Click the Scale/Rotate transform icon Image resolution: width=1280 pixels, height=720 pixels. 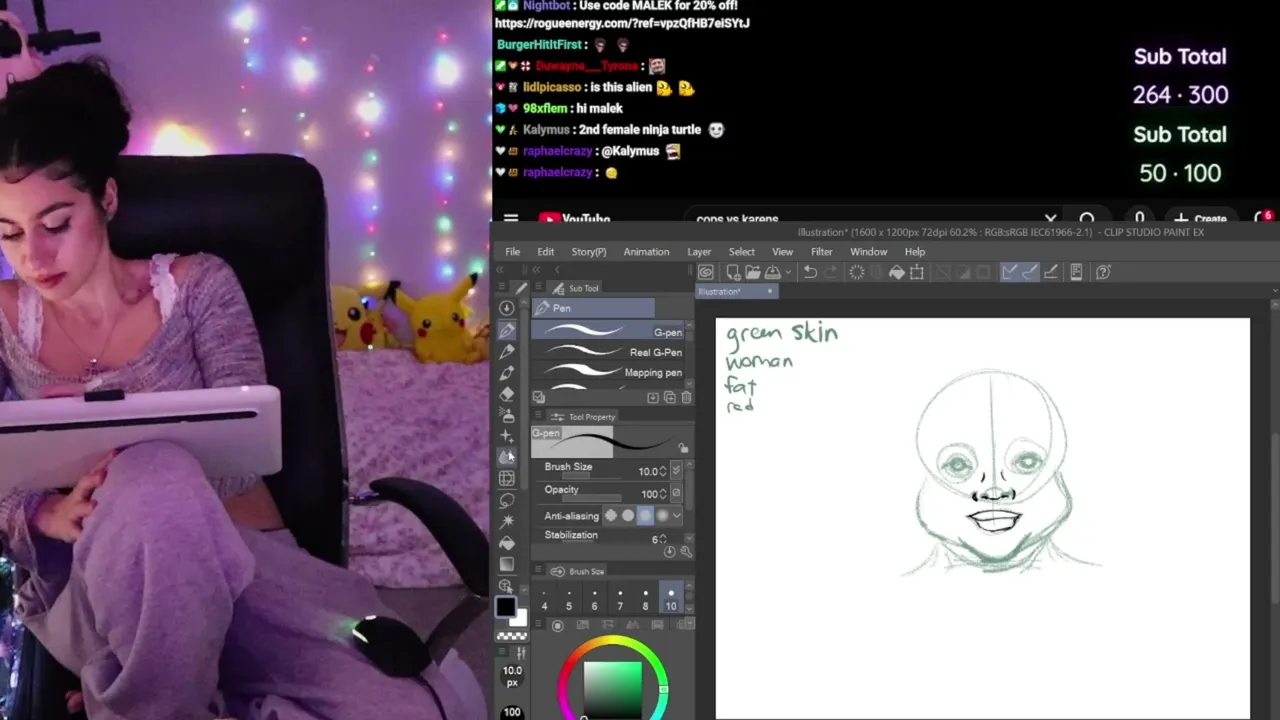pyautogui.click(x=917, y=272)
